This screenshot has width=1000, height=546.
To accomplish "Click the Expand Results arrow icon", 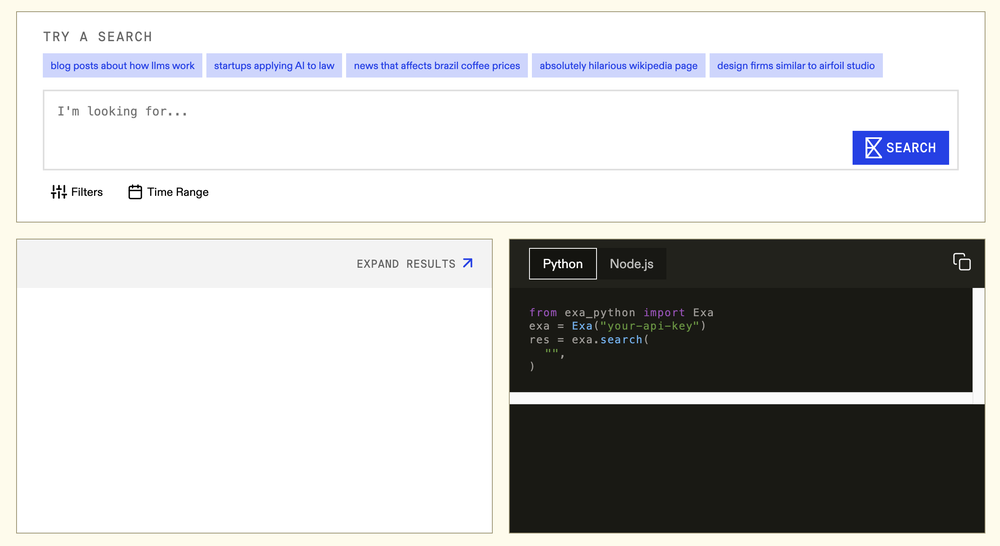I will click(x=467, y=263).
